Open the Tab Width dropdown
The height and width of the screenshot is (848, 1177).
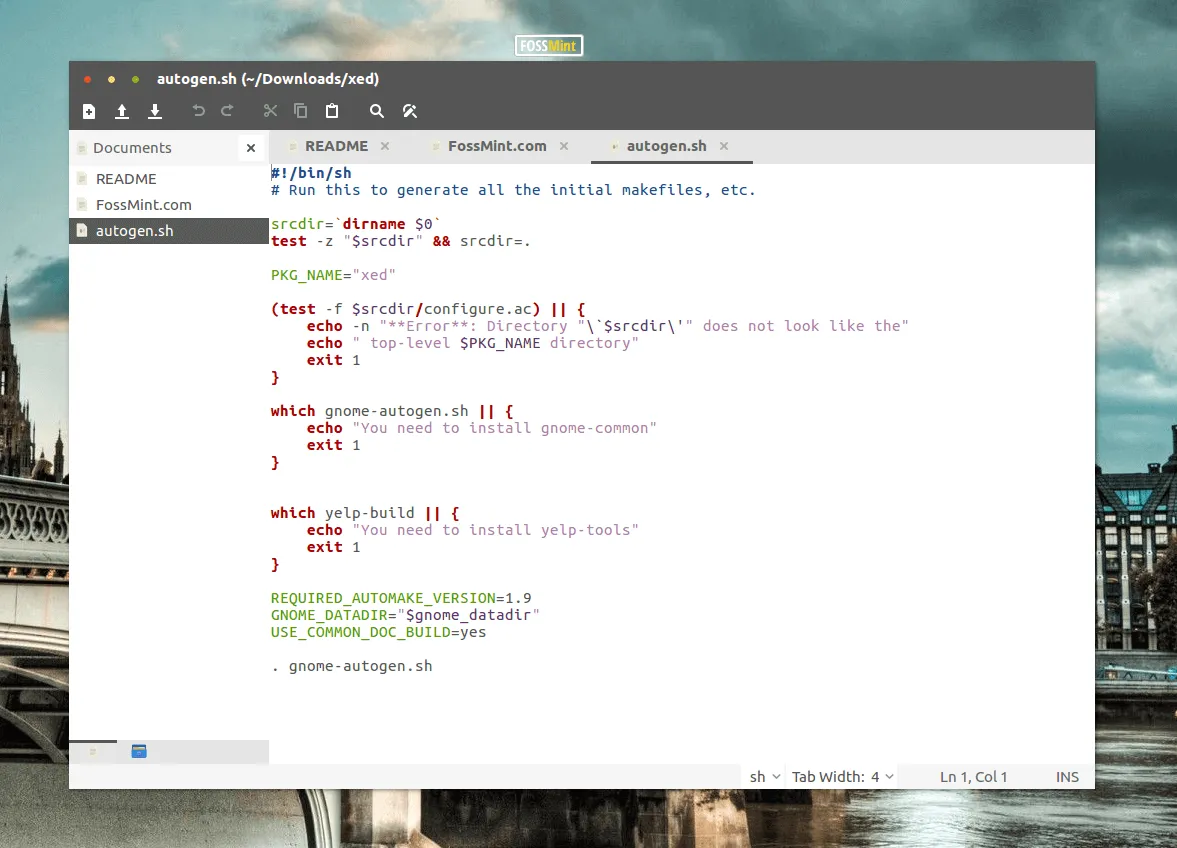click(842, 776)
